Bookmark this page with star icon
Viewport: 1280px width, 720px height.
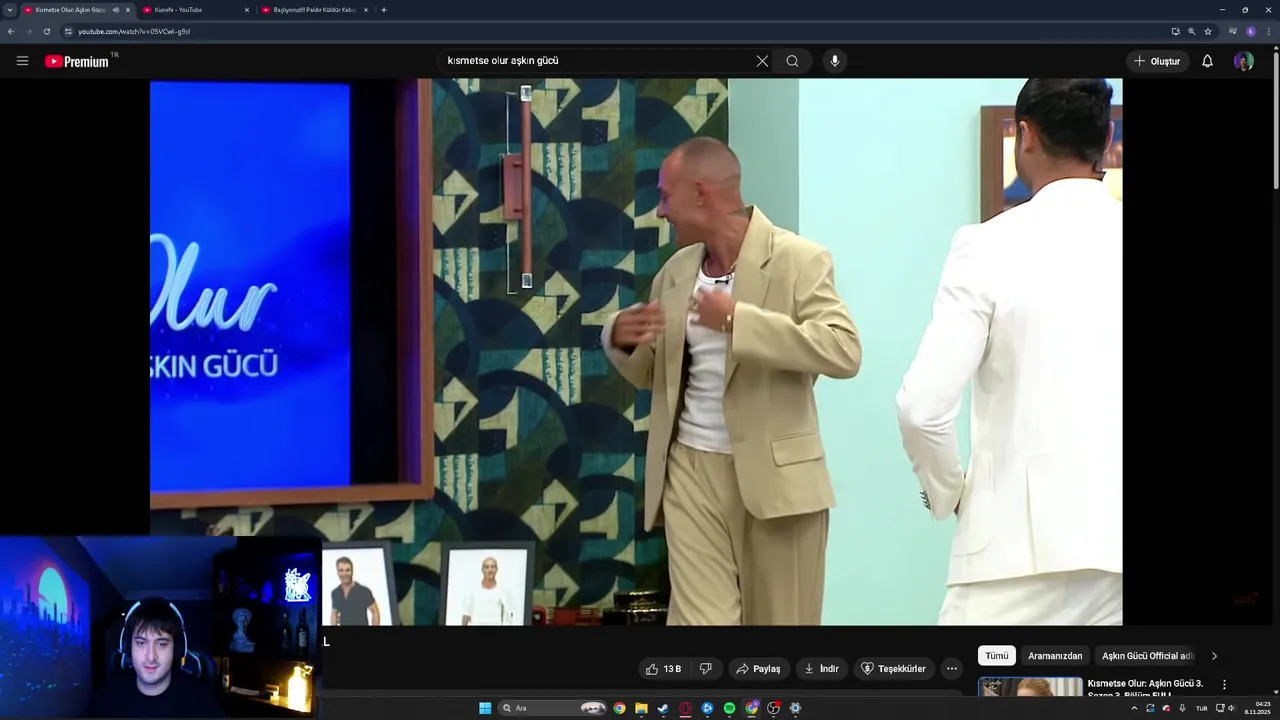(x=1208, y=31)
